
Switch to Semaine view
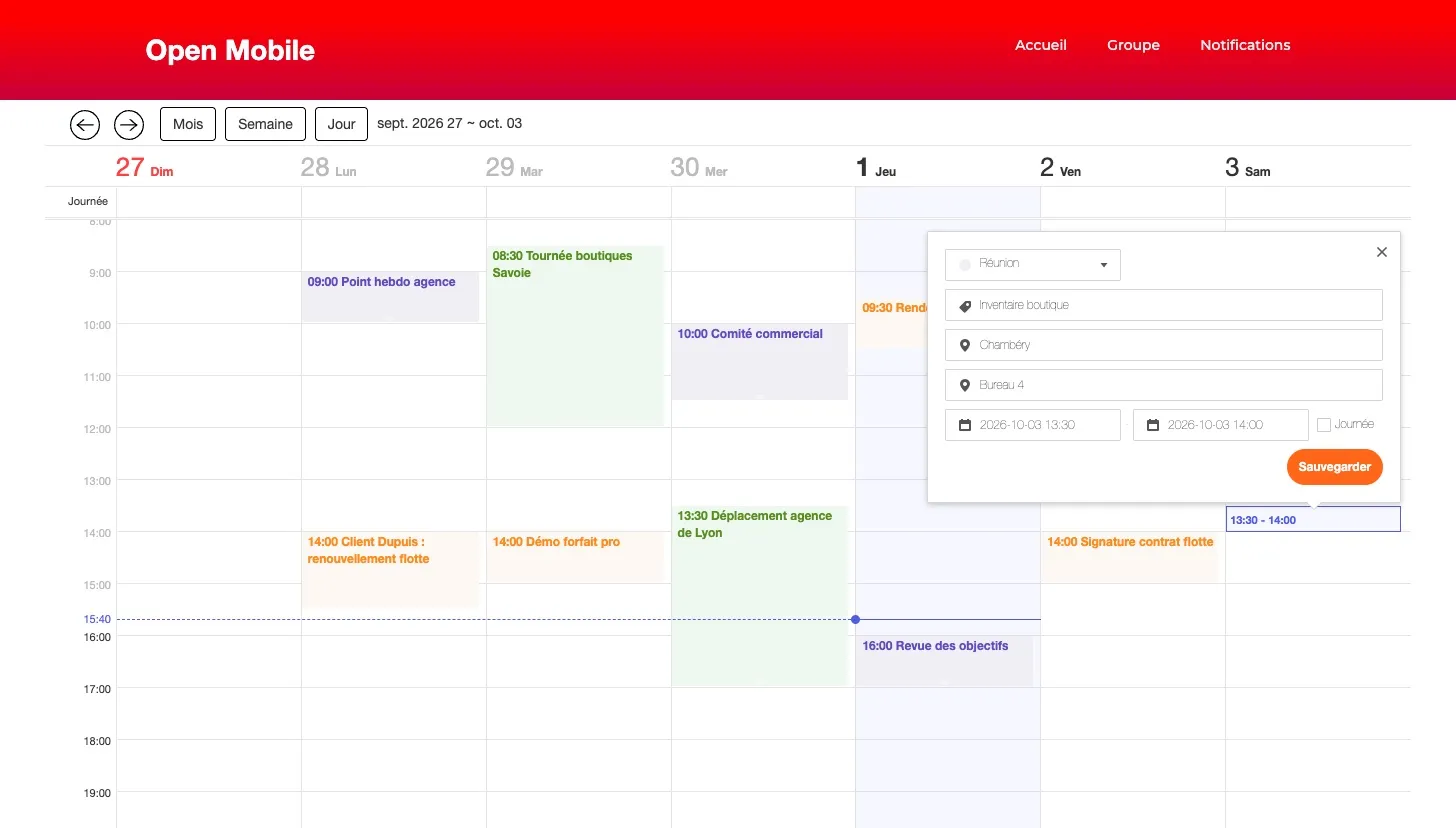(265, 124)
